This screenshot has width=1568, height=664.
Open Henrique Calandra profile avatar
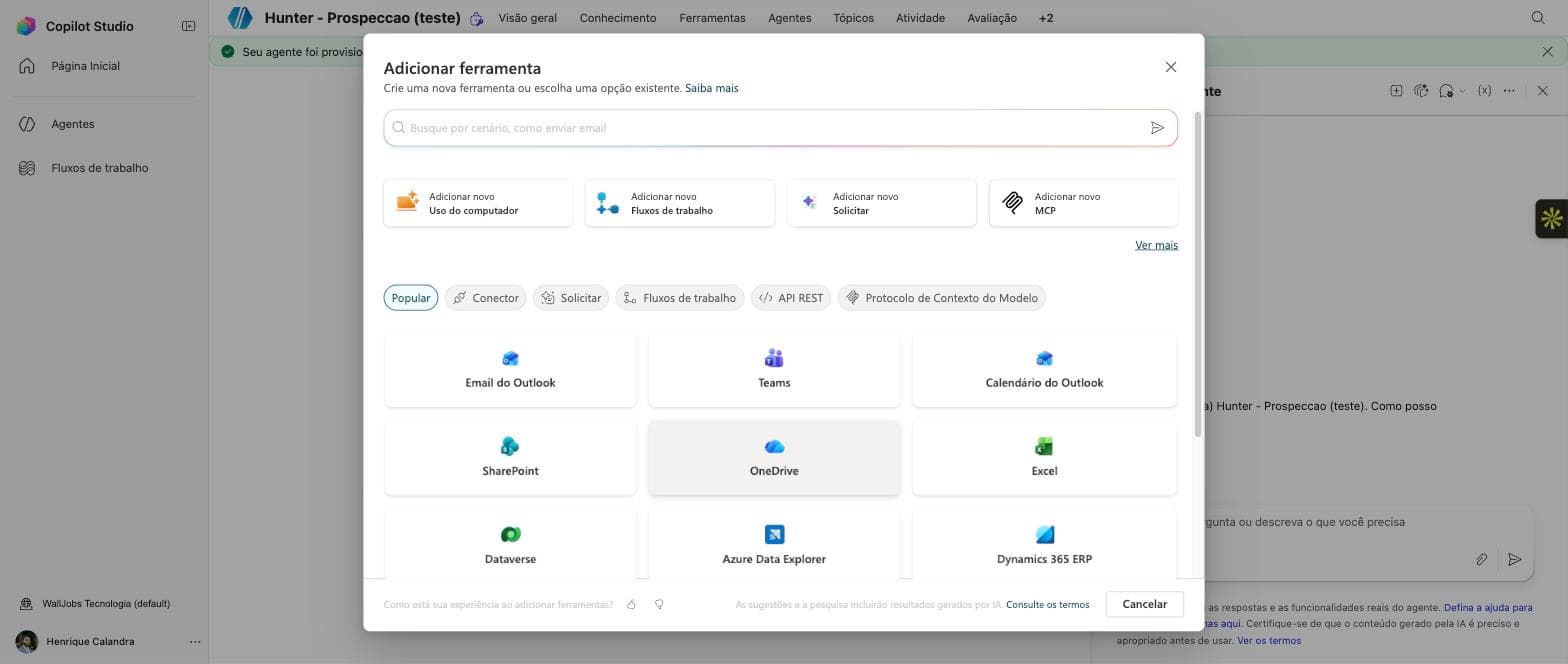[x=27, y=642]
